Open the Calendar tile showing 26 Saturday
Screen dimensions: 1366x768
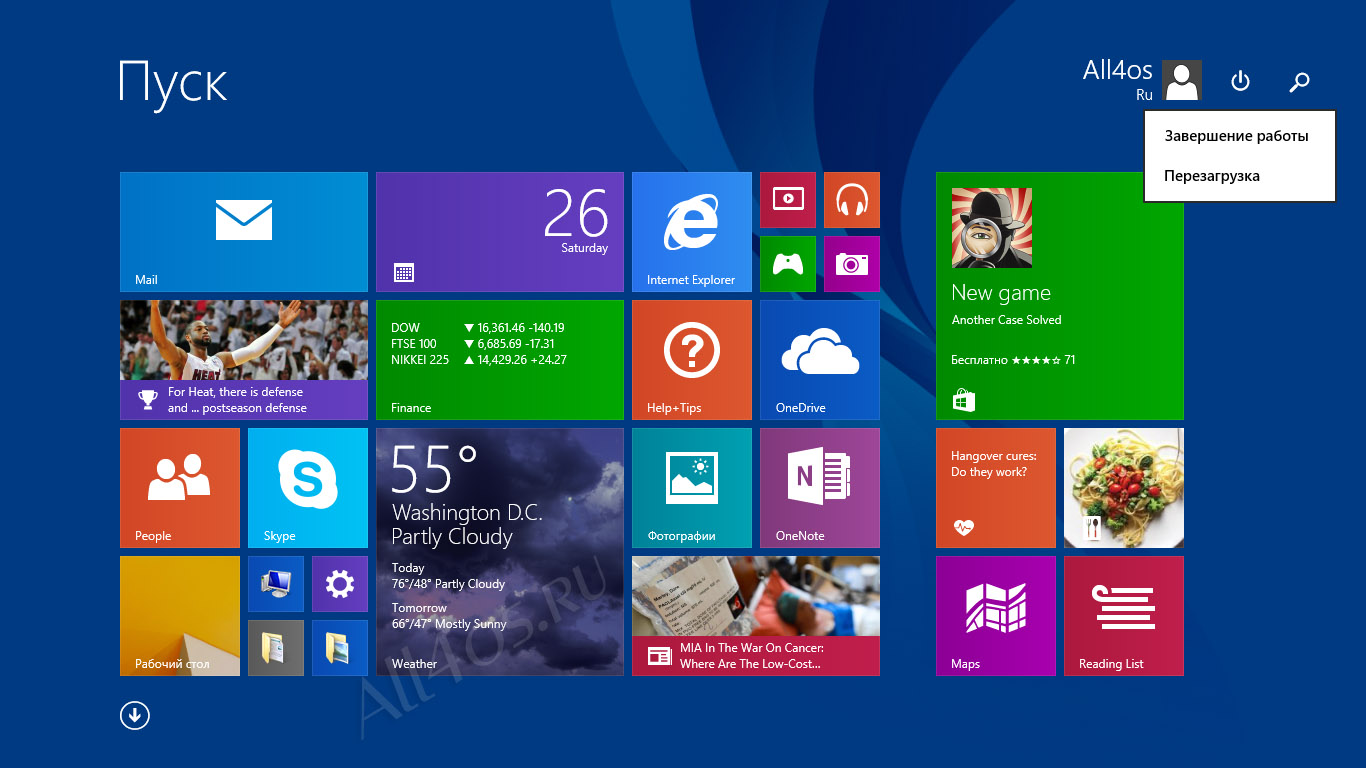tap(500, 232)
